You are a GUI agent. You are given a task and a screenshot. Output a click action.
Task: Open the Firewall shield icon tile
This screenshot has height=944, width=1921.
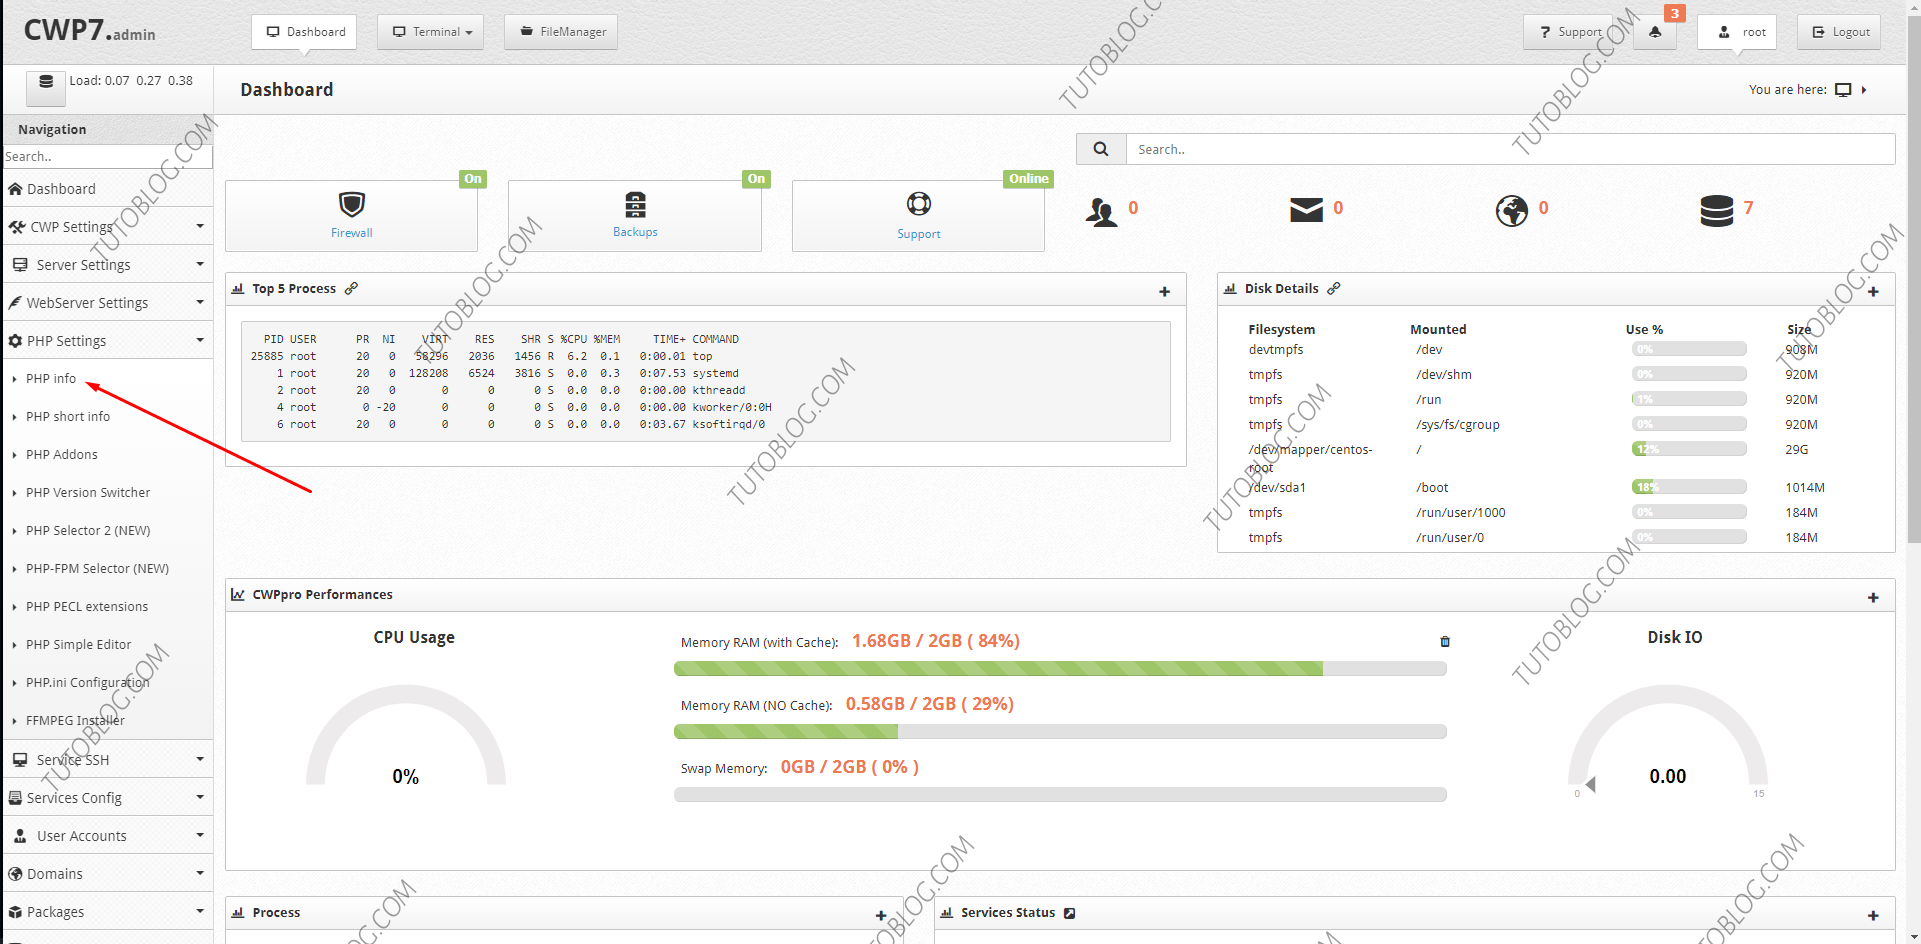click(x=351, y=215)
